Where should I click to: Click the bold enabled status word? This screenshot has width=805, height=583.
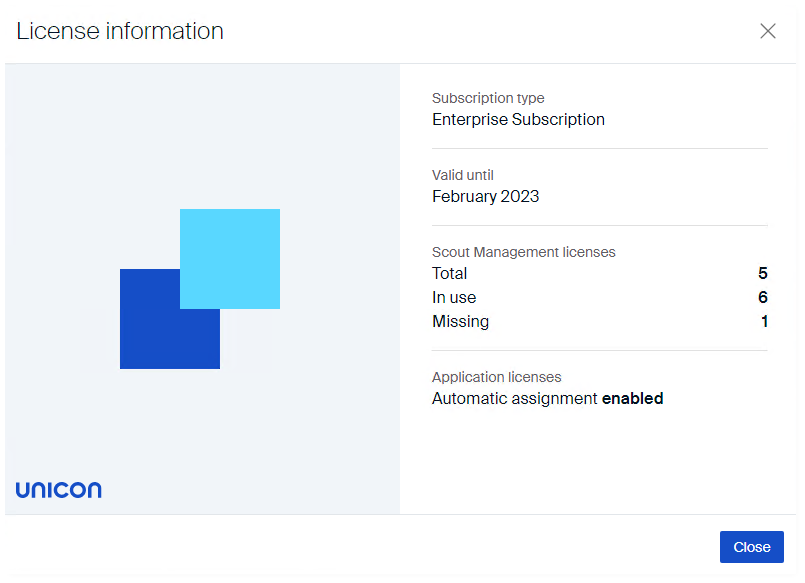(x=632, y=398)
